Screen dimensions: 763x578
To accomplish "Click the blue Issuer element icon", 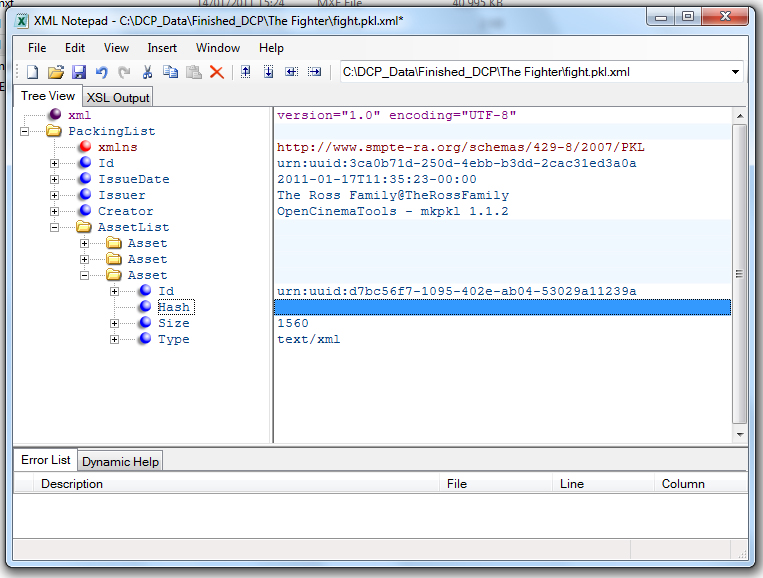I will (86, 194).
